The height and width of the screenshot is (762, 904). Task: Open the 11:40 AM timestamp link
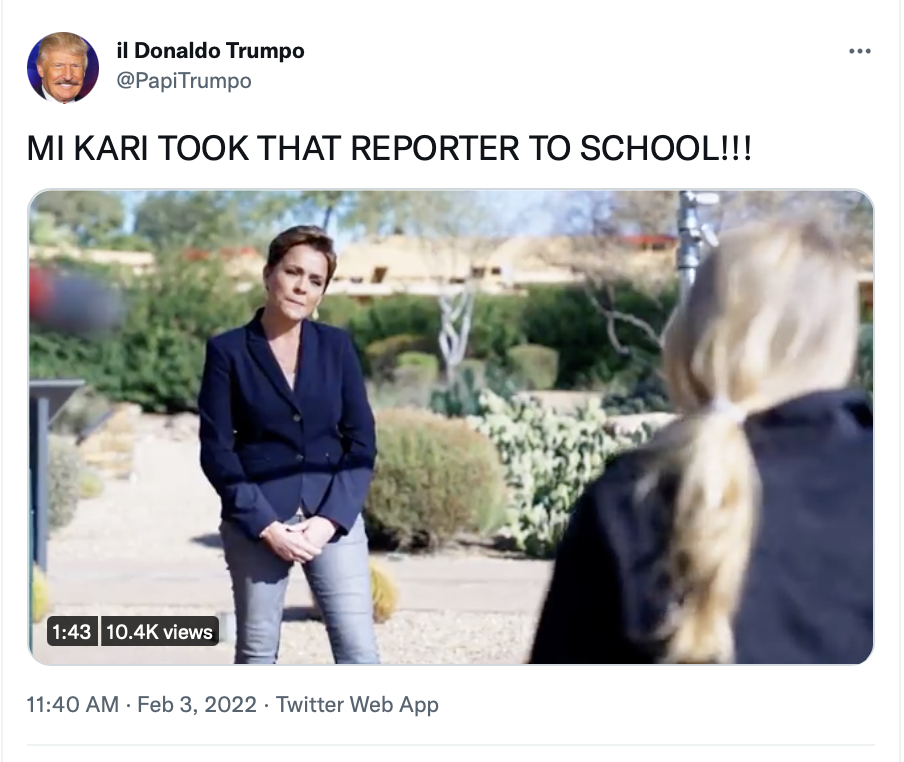tap(73, 704)
